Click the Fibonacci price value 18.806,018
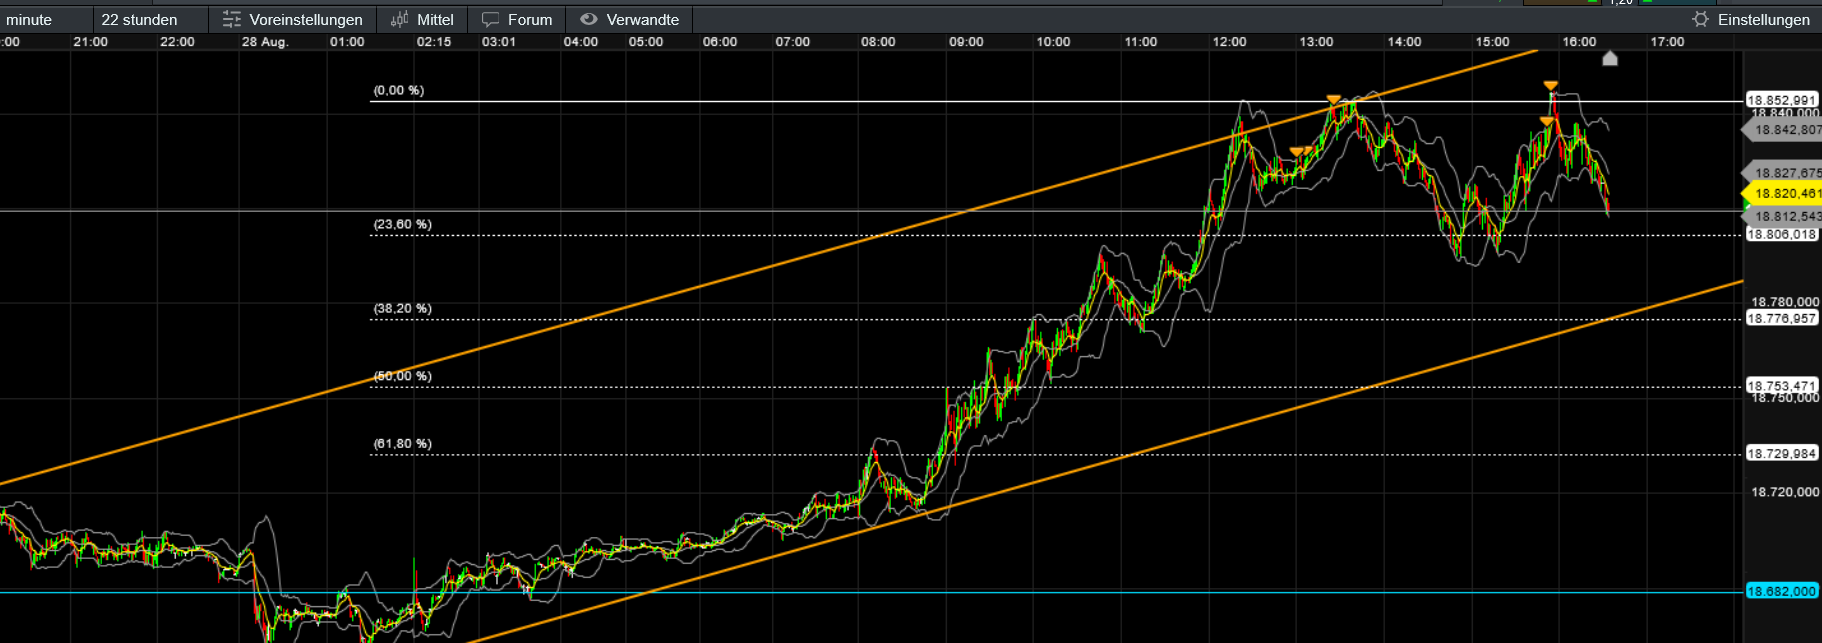Image resolution: width=1822 pixels, height=643 pixels. click(x=1782, y=234)
